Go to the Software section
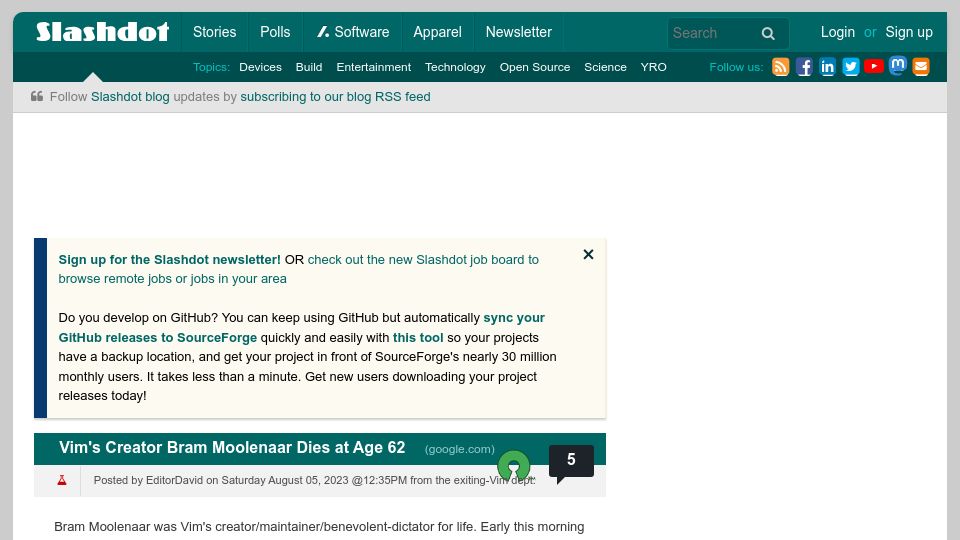The image size is (960, 540). click(353, 32)
